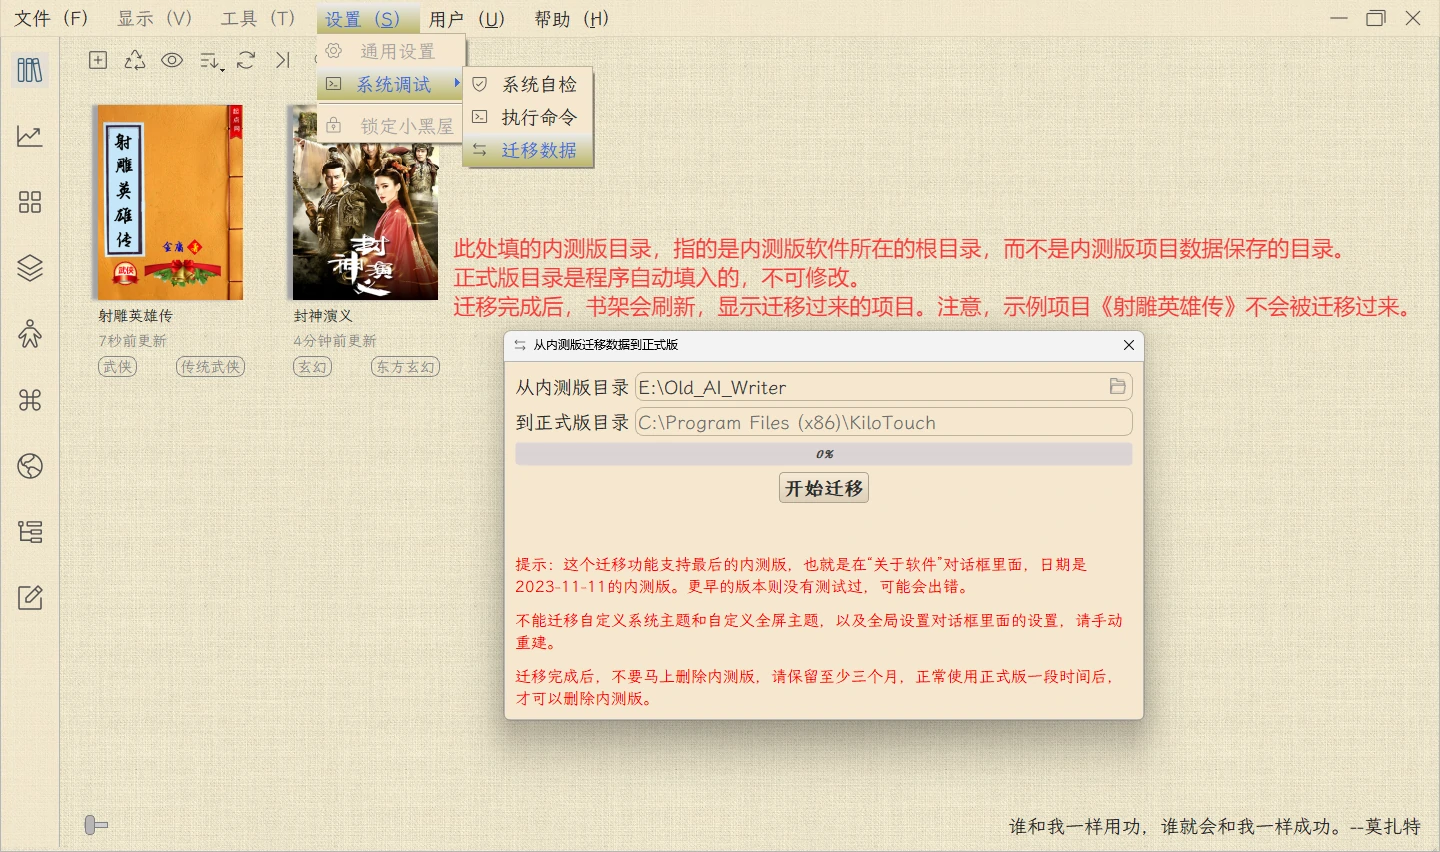Open the command-symbol sidebar icon
This screenshot has height=852, width=1440.
(x=30, y=400)
